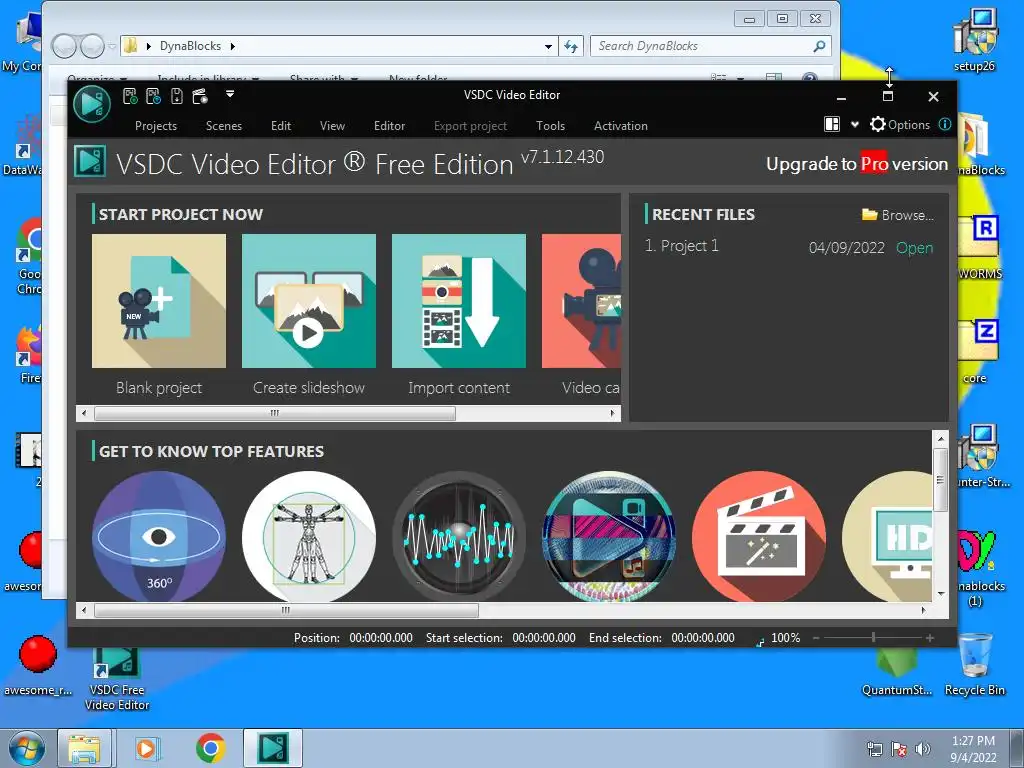Click the first quick-access new project icon

pos(130,97)
